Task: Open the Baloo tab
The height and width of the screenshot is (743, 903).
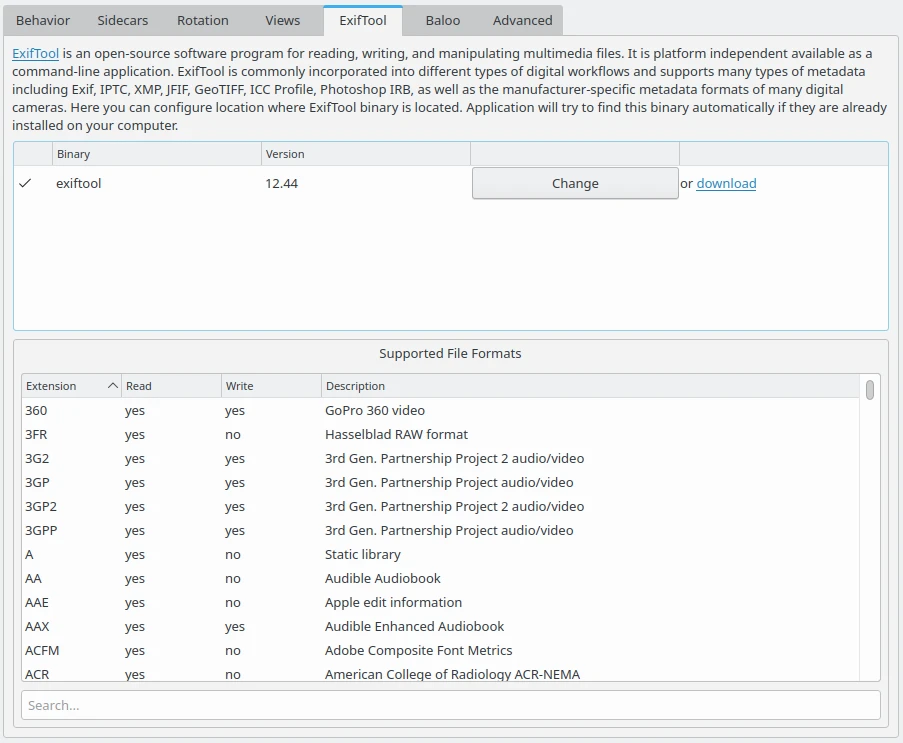Action: (443, 20)
